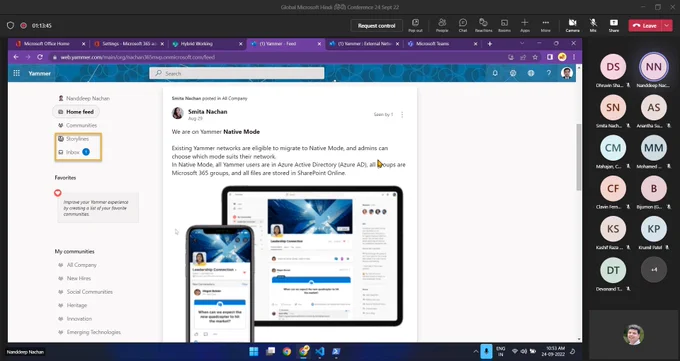Open the Share content tray
680x361 pixels.
[614, 25]
